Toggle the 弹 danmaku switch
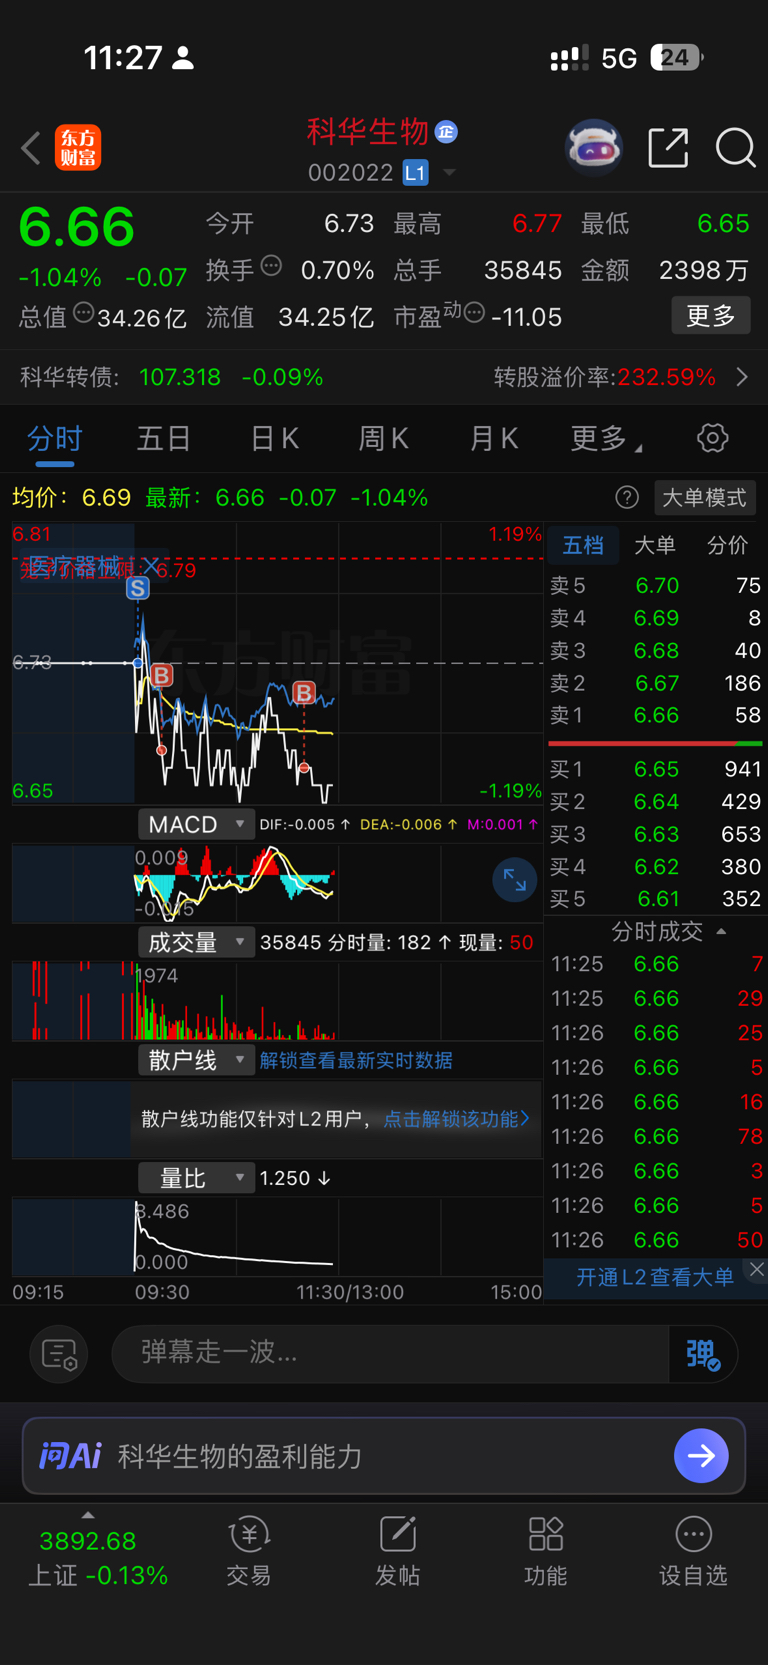The height and width of the screenshot is (1665, 769). [703, 1354]
